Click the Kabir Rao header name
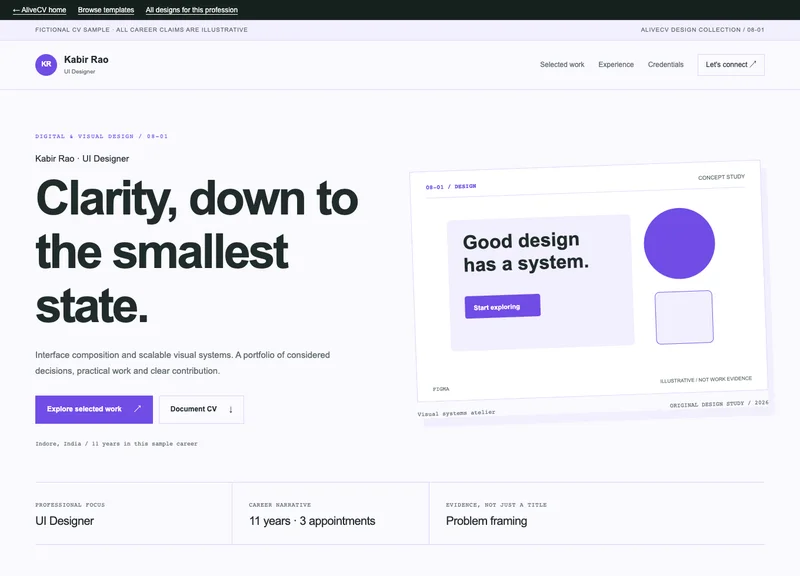Image resolution: width=800 pixels, height=576 pixels. 86,60
